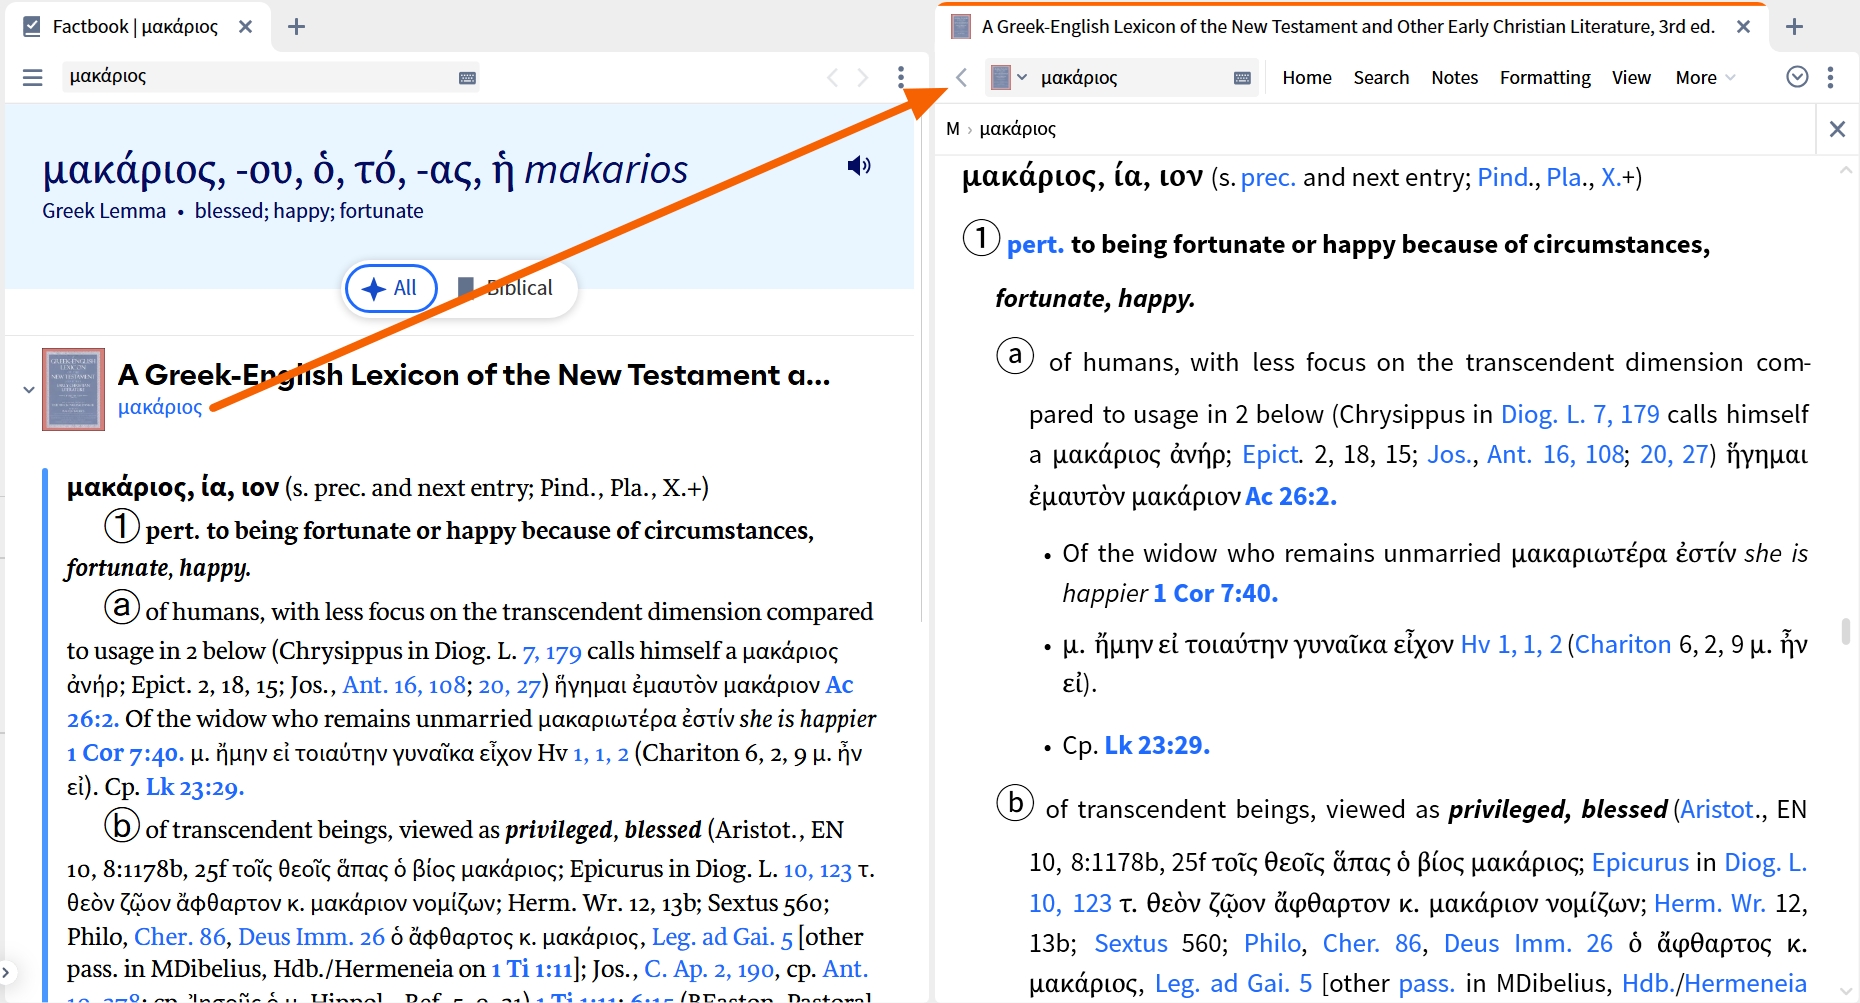Open the lexicon book cover thumbnail
Screen dimensions: 1860x1003
[x=73, y=389]
